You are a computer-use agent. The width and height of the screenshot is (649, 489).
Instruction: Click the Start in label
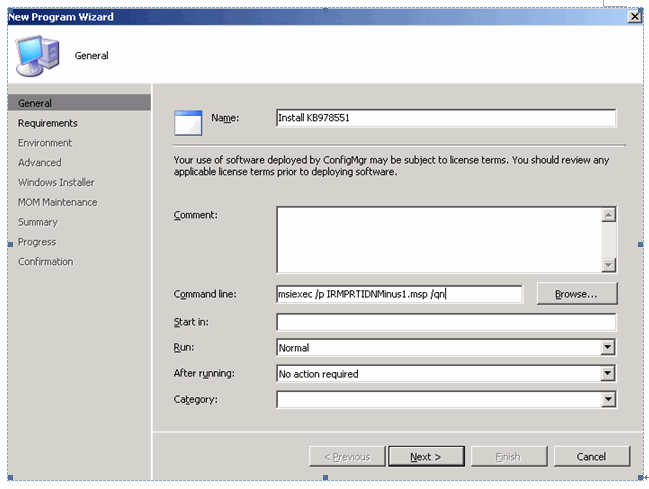(x=191, y=322)
